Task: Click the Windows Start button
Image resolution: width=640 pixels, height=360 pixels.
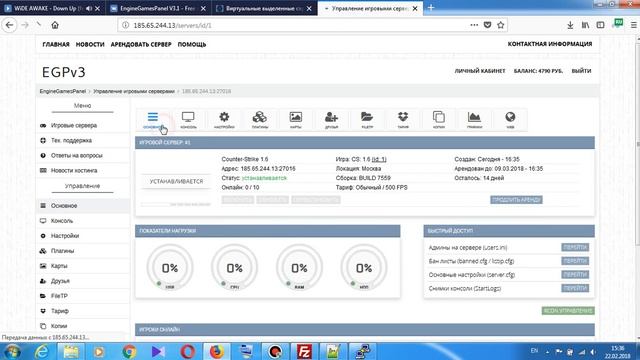Action: 13,351
